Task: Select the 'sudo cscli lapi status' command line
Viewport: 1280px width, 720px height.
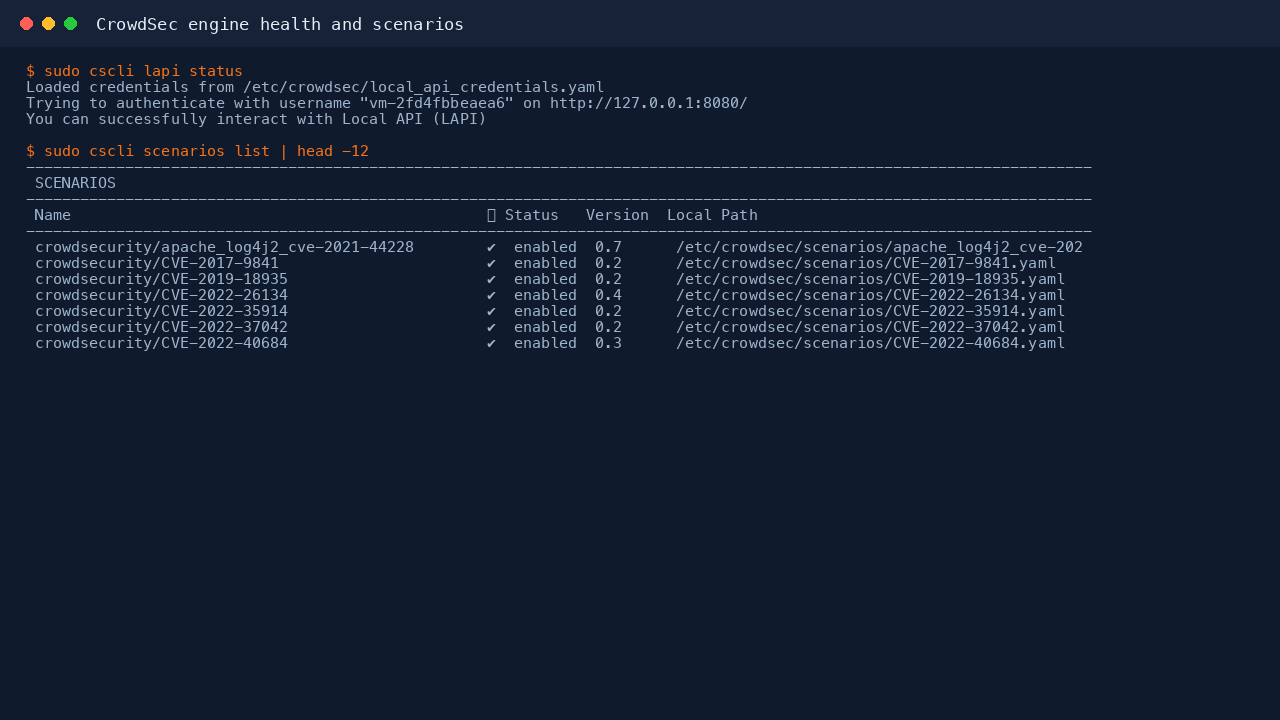Action: pos(134,71)
